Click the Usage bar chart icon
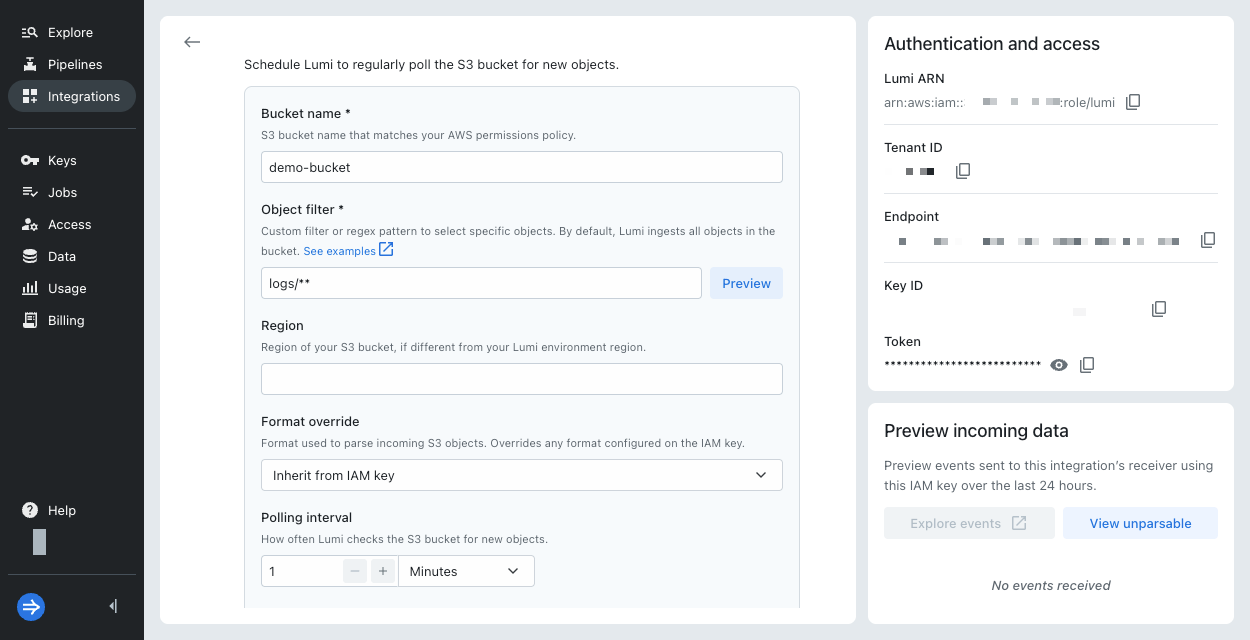This screenshot has width=1250, height=640. click(30, 288)
